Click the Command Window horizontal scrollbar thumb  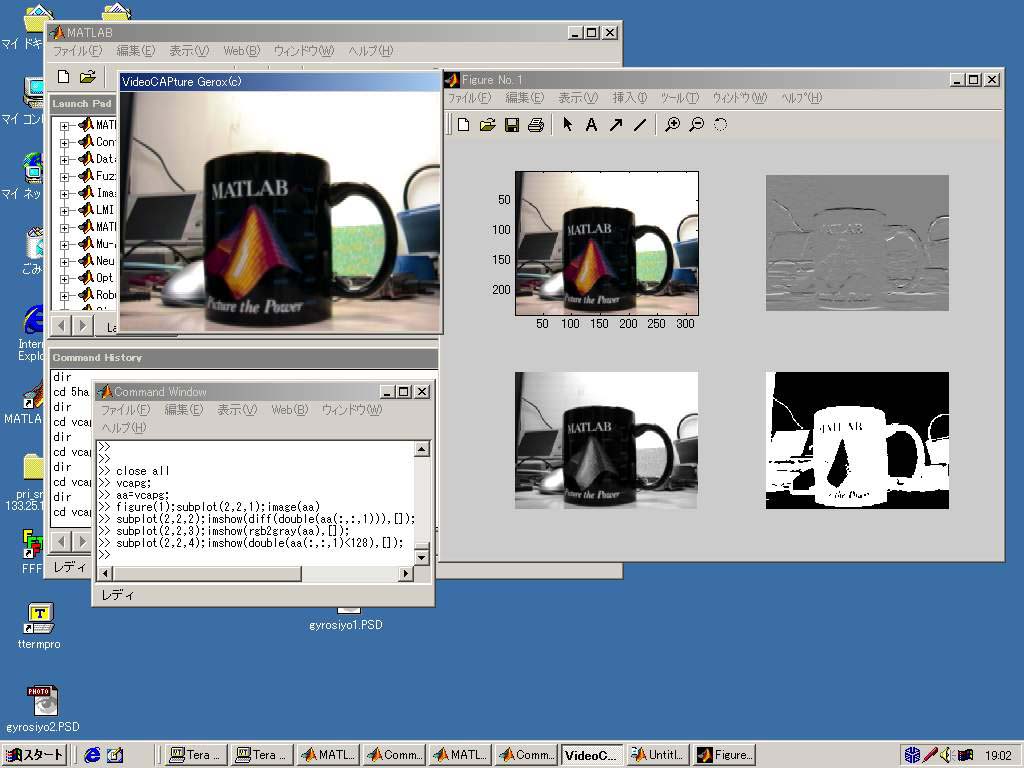coord(206,573)
